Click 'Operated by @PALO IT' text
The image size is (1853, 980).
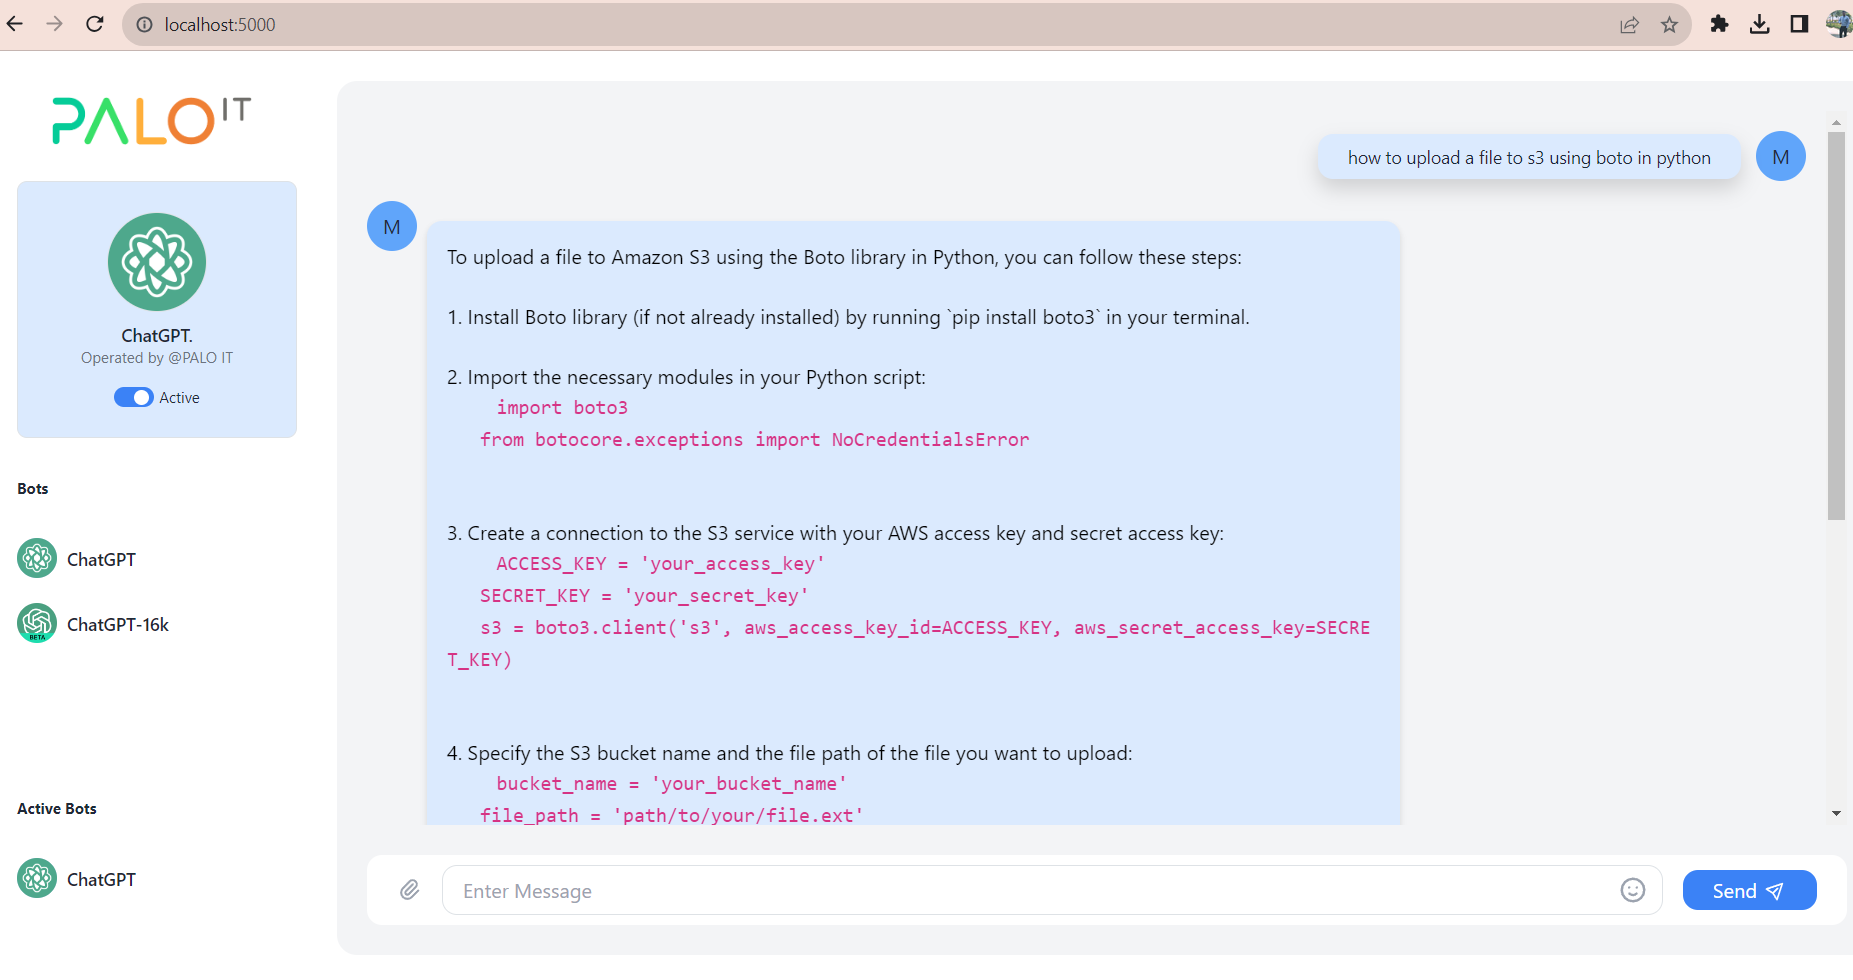tap(157, 358)
